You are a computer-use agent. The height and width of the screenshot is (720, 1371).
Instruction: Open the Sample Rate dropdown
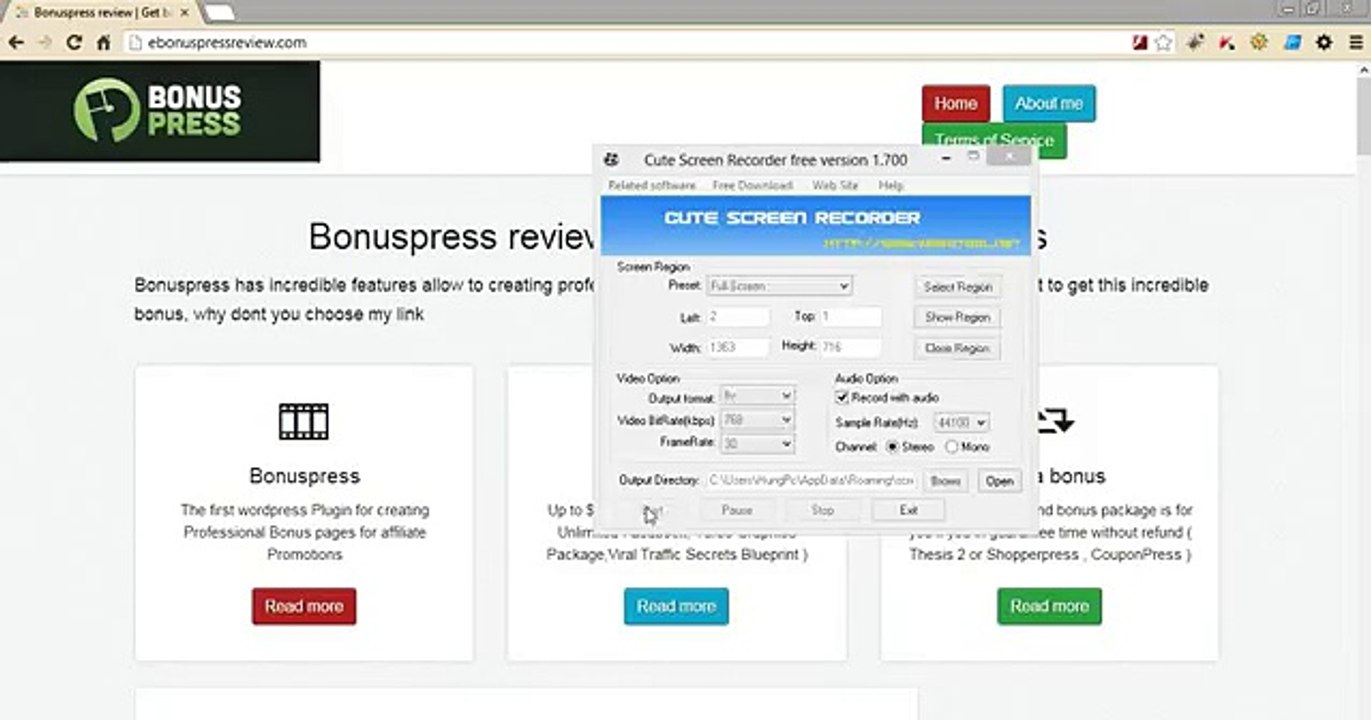pos(961,423)
